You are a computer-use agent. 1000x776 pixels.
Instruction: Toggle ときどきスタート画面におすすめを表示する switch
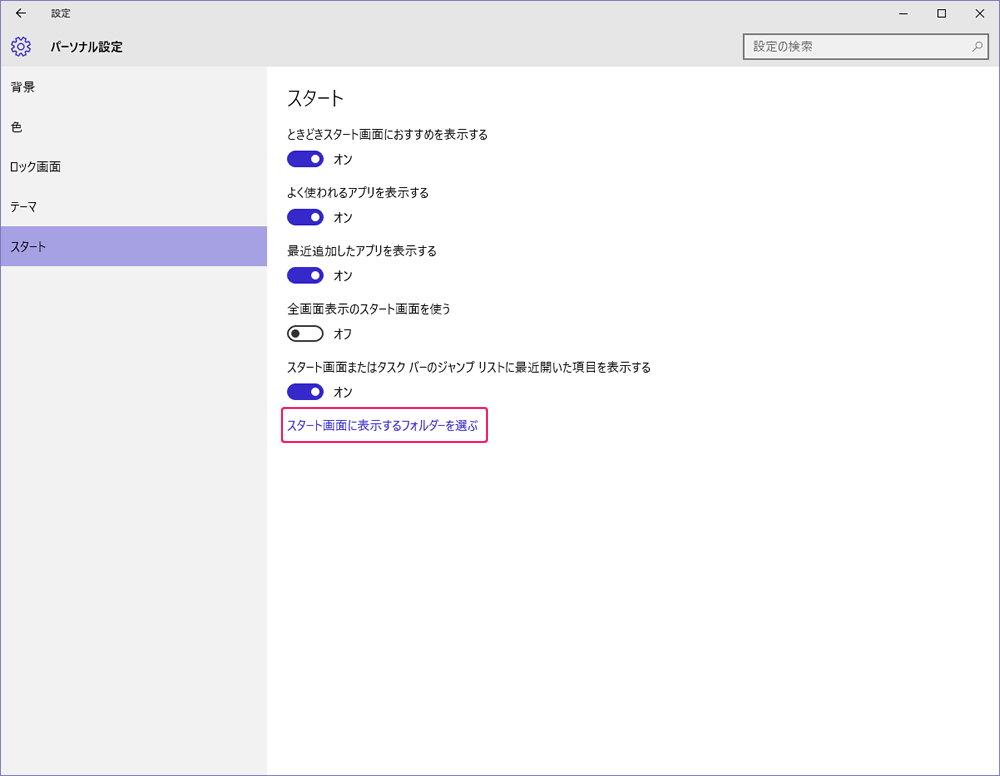coord(305,159)
